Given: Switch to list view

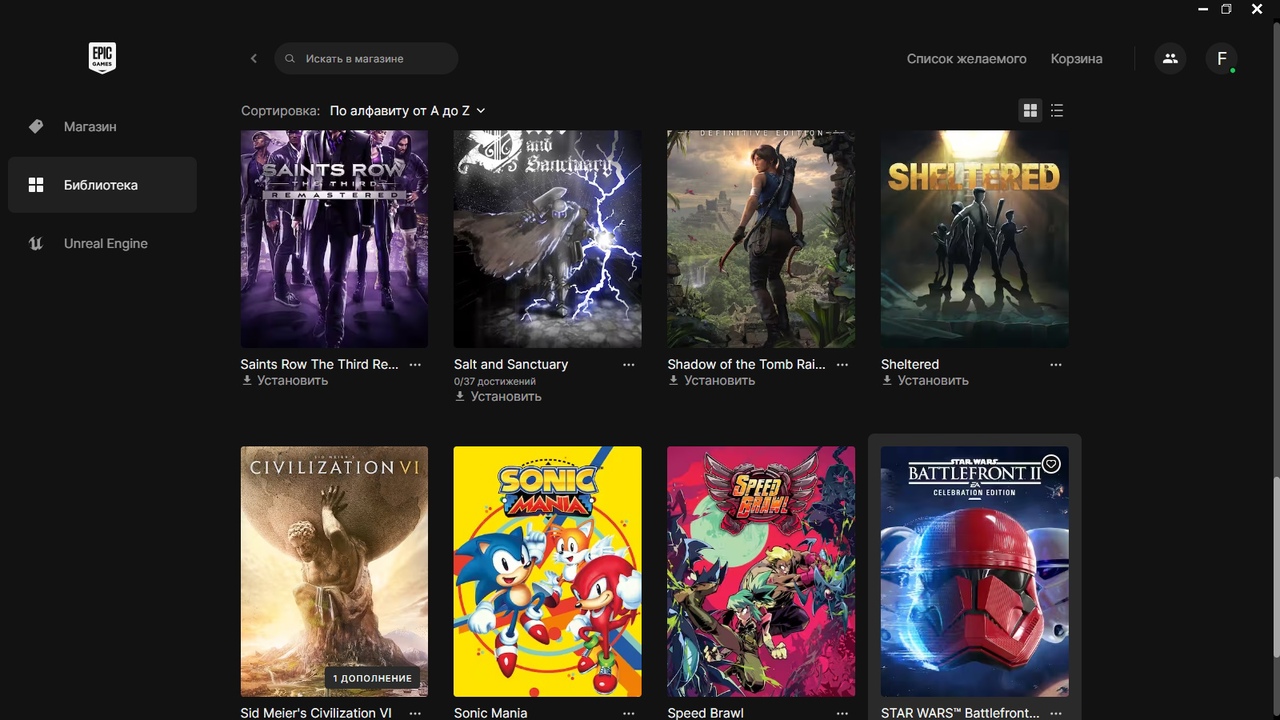Looking at the screenshot, I should [x=1057, y=110].
